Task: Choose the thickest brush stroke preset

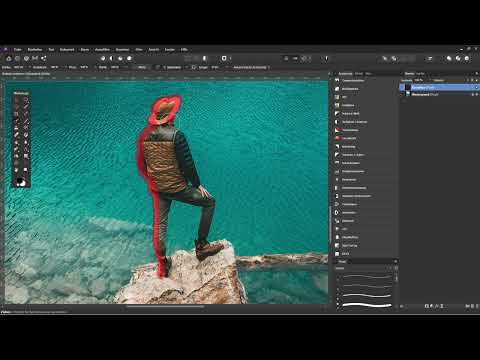Action: (x=367, y=305)
